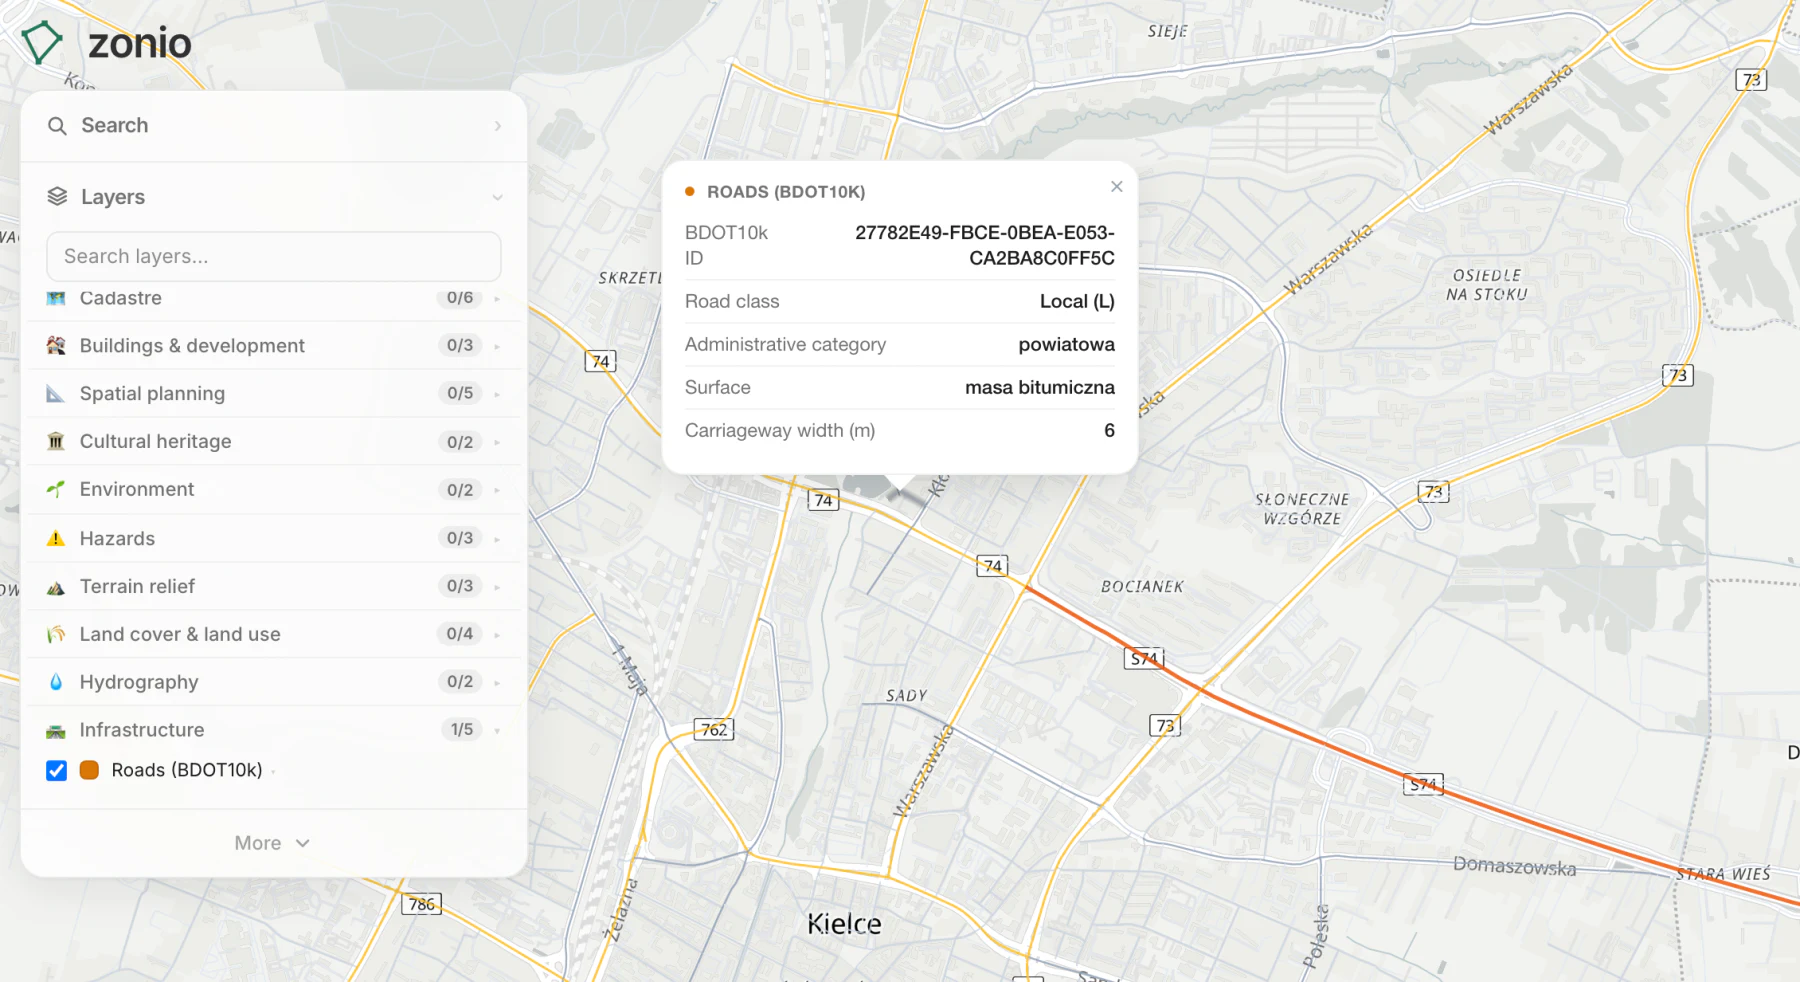The height and width of the screenshot is (982, 1800).
Task: Collapse the Layers panel chevron
Action: tap(497, 198)
